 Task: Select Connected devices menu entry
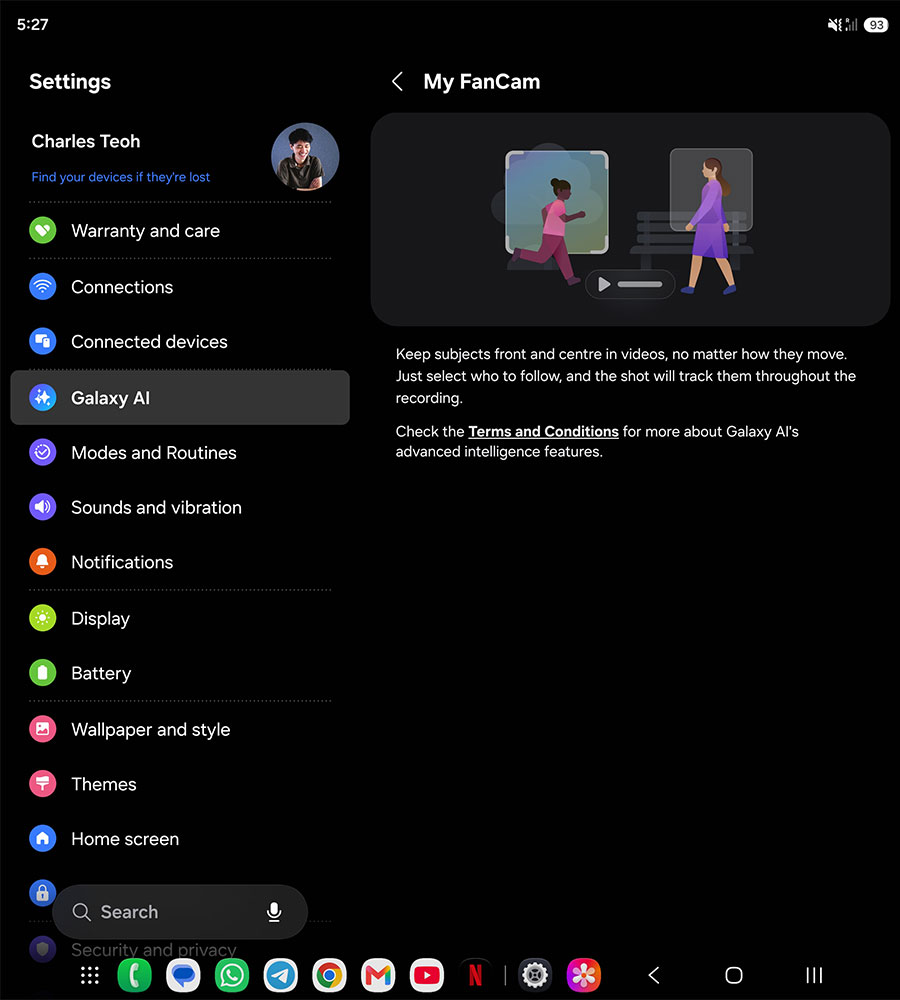[180, 341]
